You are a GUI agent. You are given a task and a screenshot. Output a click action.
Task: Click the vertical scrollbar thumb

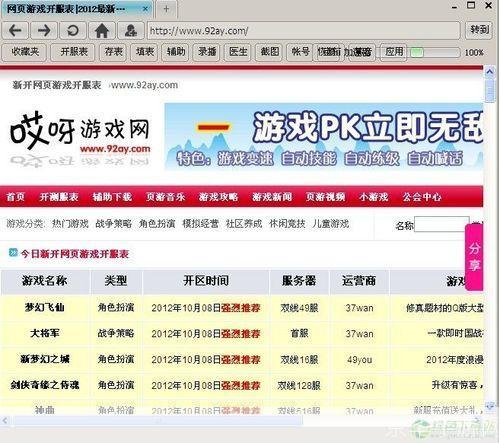pos(489,90)
